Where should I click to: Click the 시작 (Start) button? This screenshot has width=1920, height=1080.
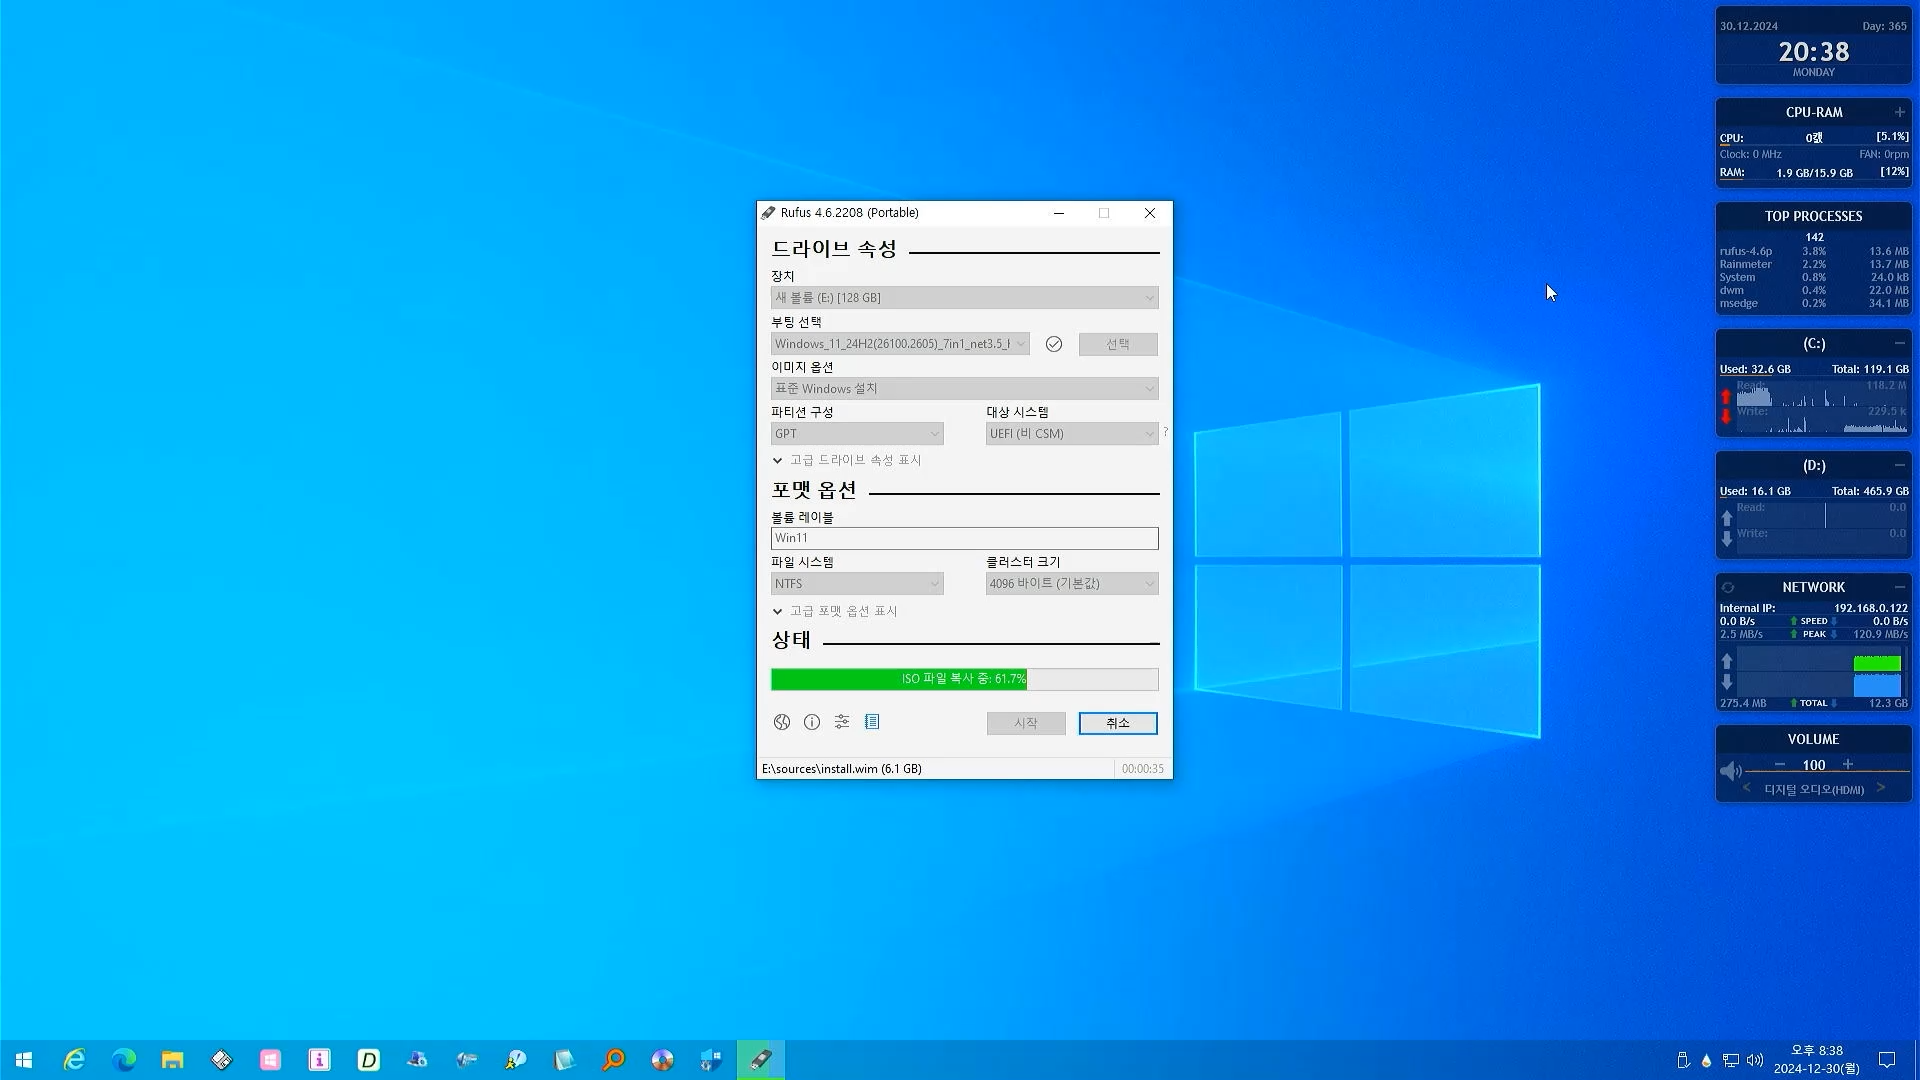[1026, 723]
